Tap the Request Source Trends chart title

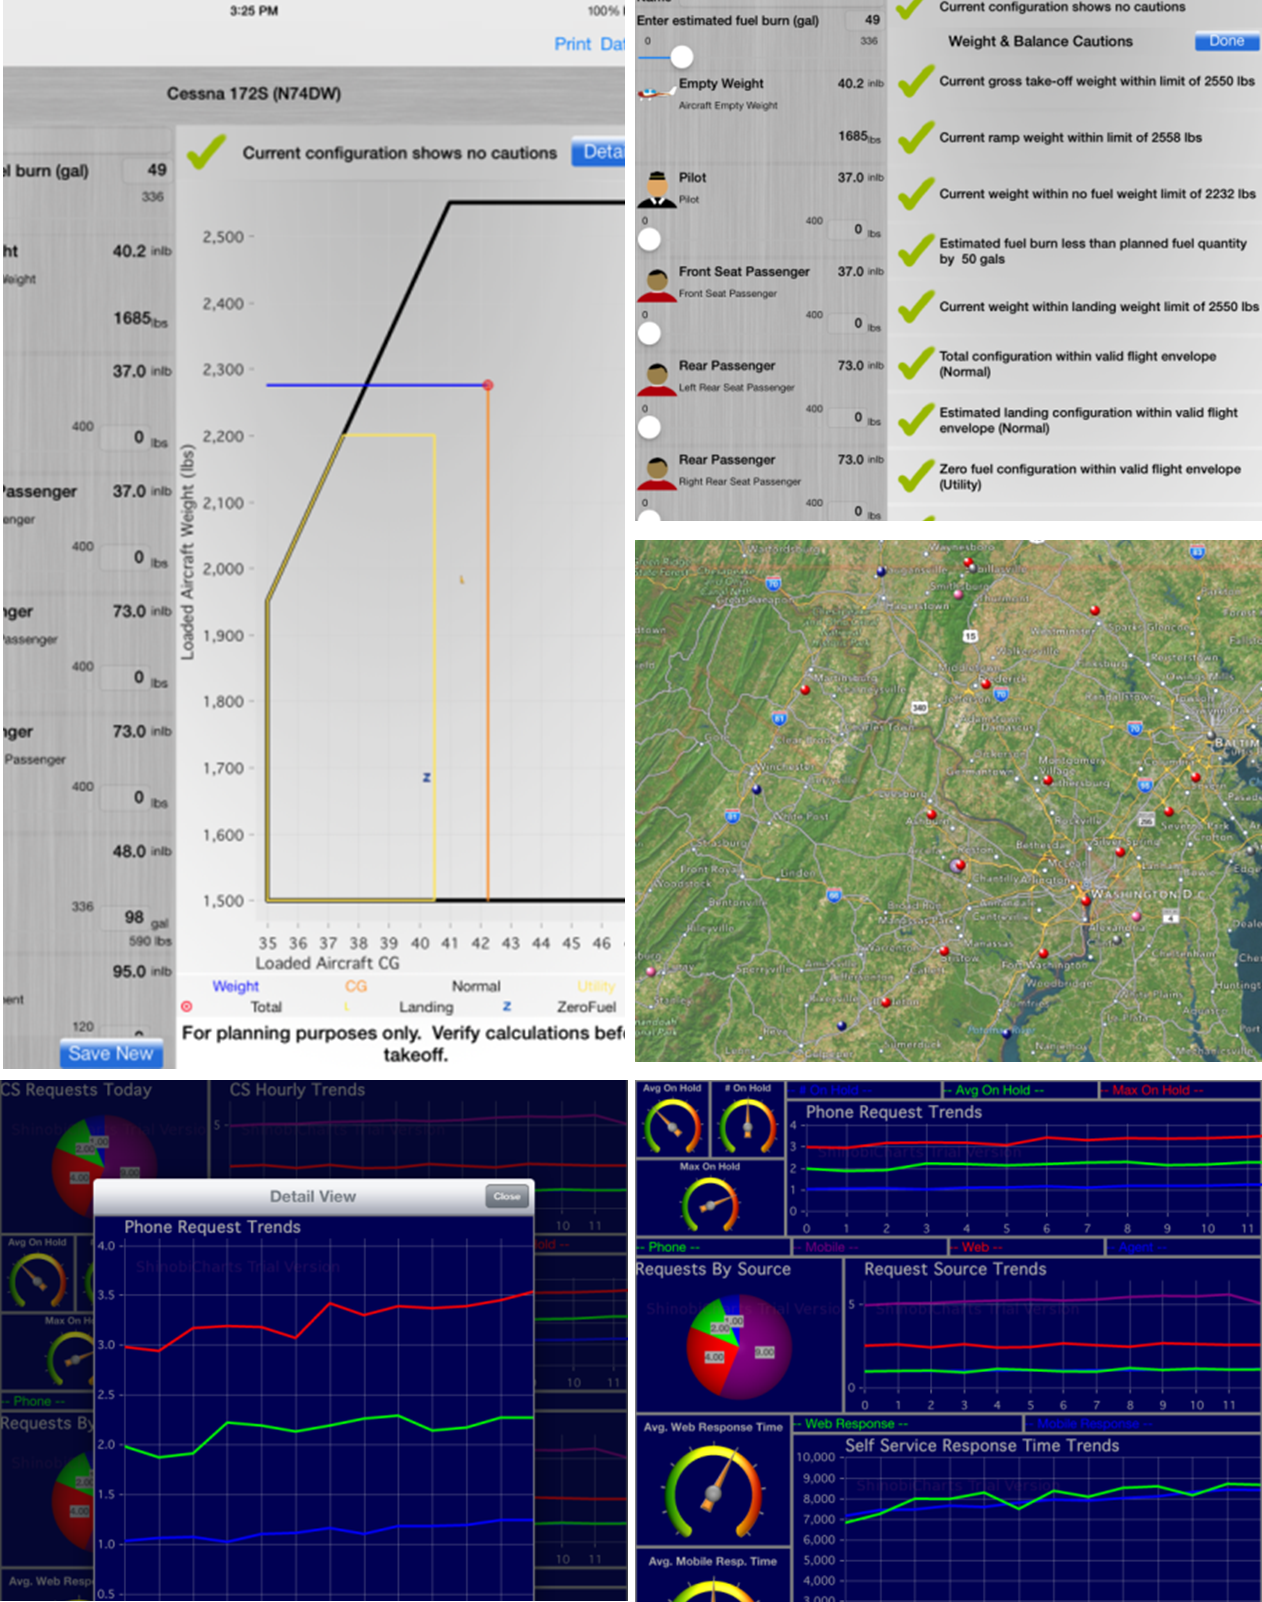[955, 1268]
